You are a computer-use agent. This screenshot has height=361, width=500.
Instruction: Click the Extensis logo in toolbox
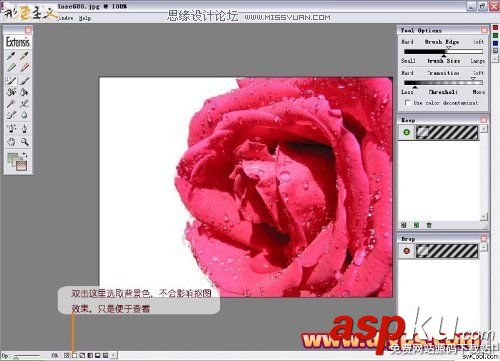tap(18, 42)
